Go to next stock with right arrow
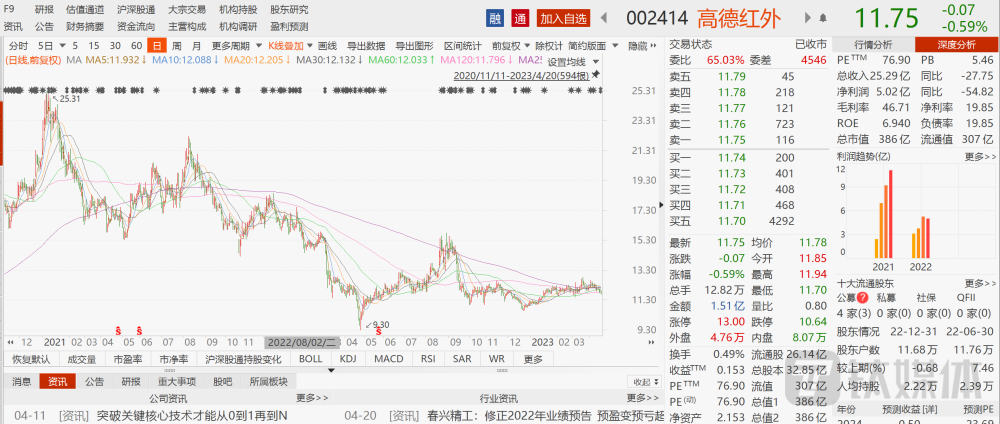Image resolution: width=1000 pixels, height=424 pixels. 807,18
